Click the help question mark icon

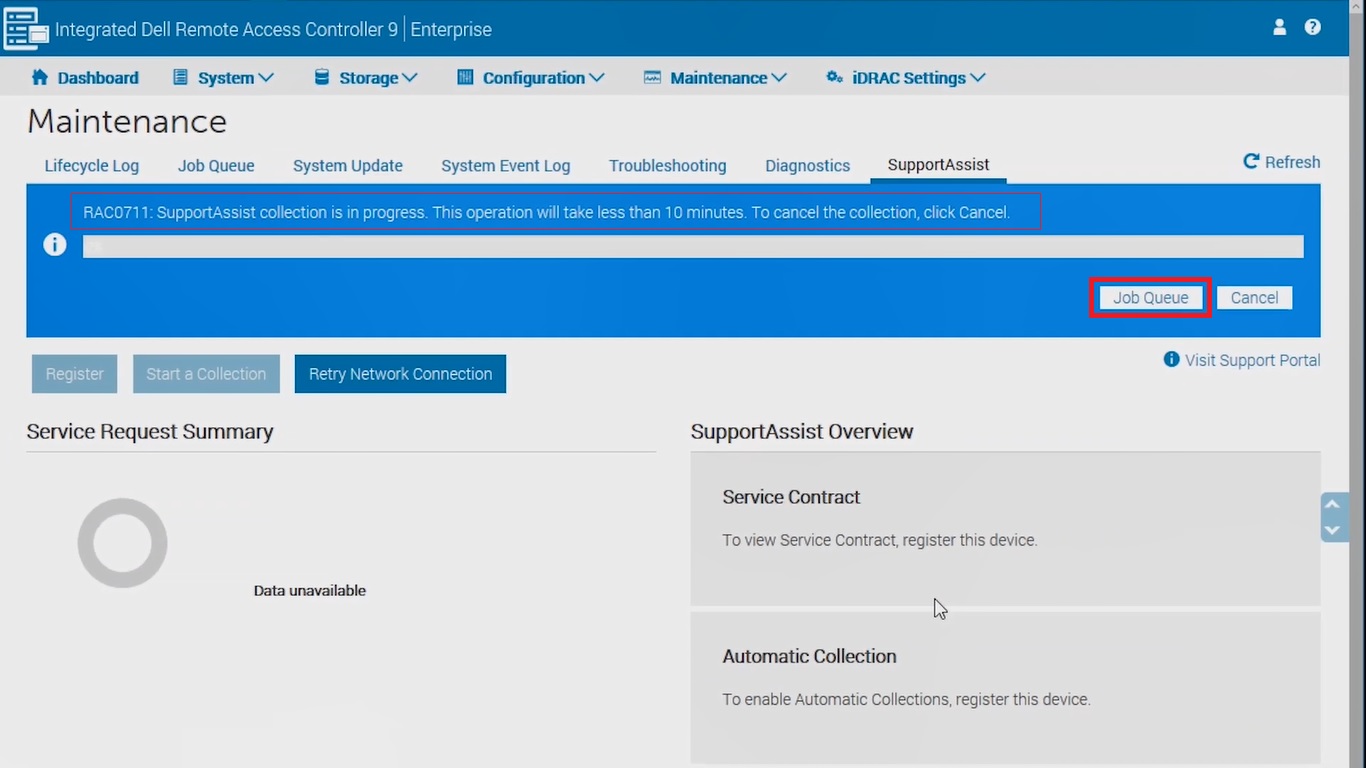(1313, 28)
